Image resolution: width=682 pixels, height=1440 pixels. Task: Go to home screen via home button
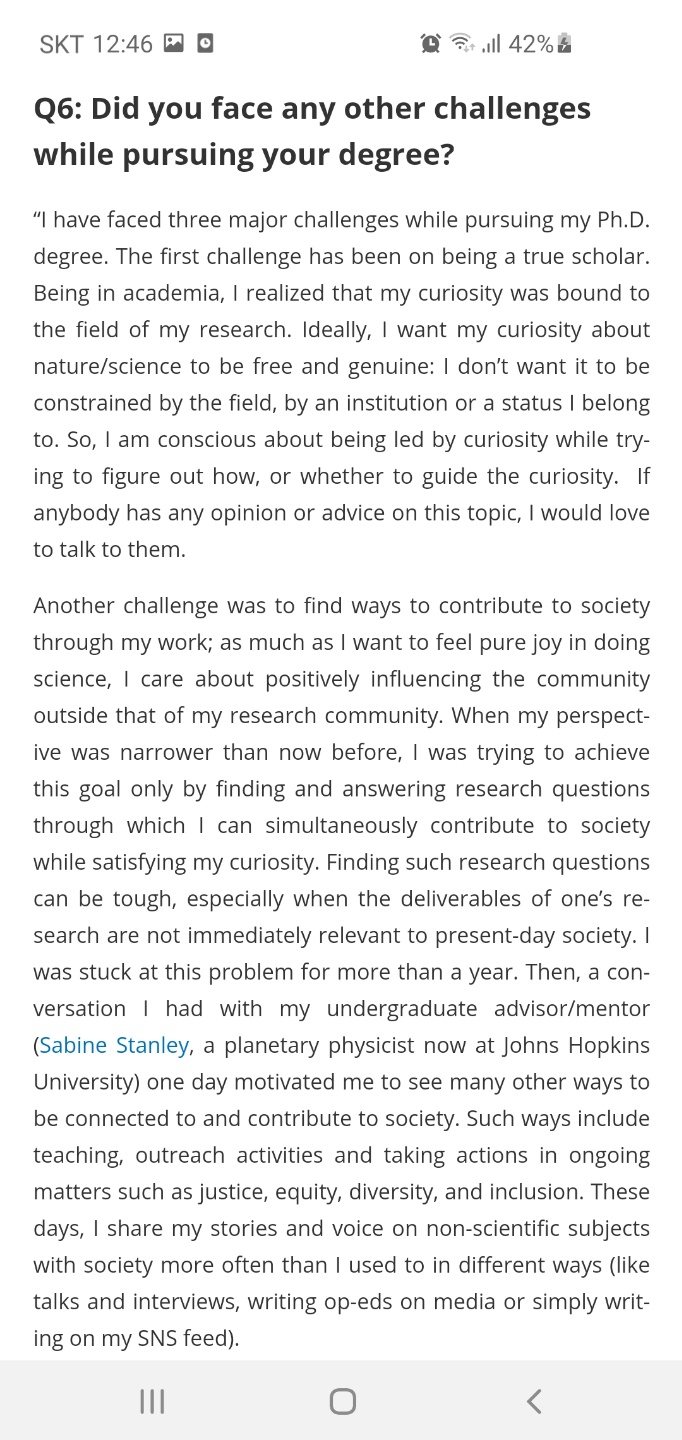(x=342, y=1401)
